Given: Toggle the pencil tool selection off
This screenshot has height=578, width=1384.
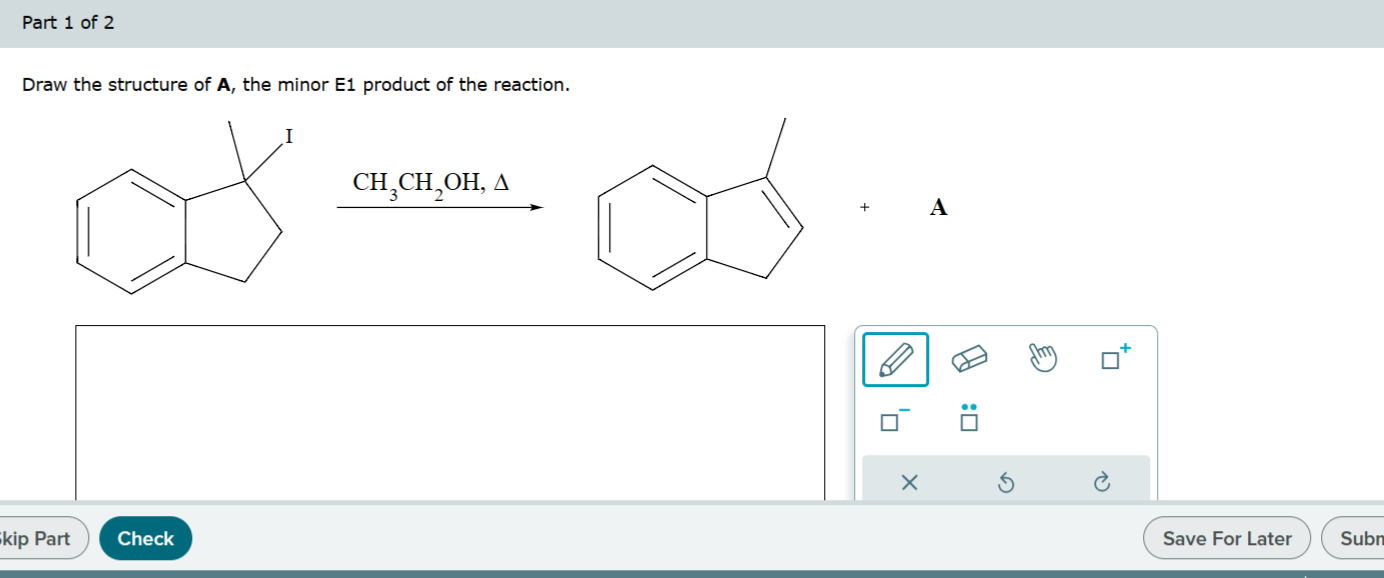Looking at the screenshot, I should pyautogui.click(x=895, y=359).
